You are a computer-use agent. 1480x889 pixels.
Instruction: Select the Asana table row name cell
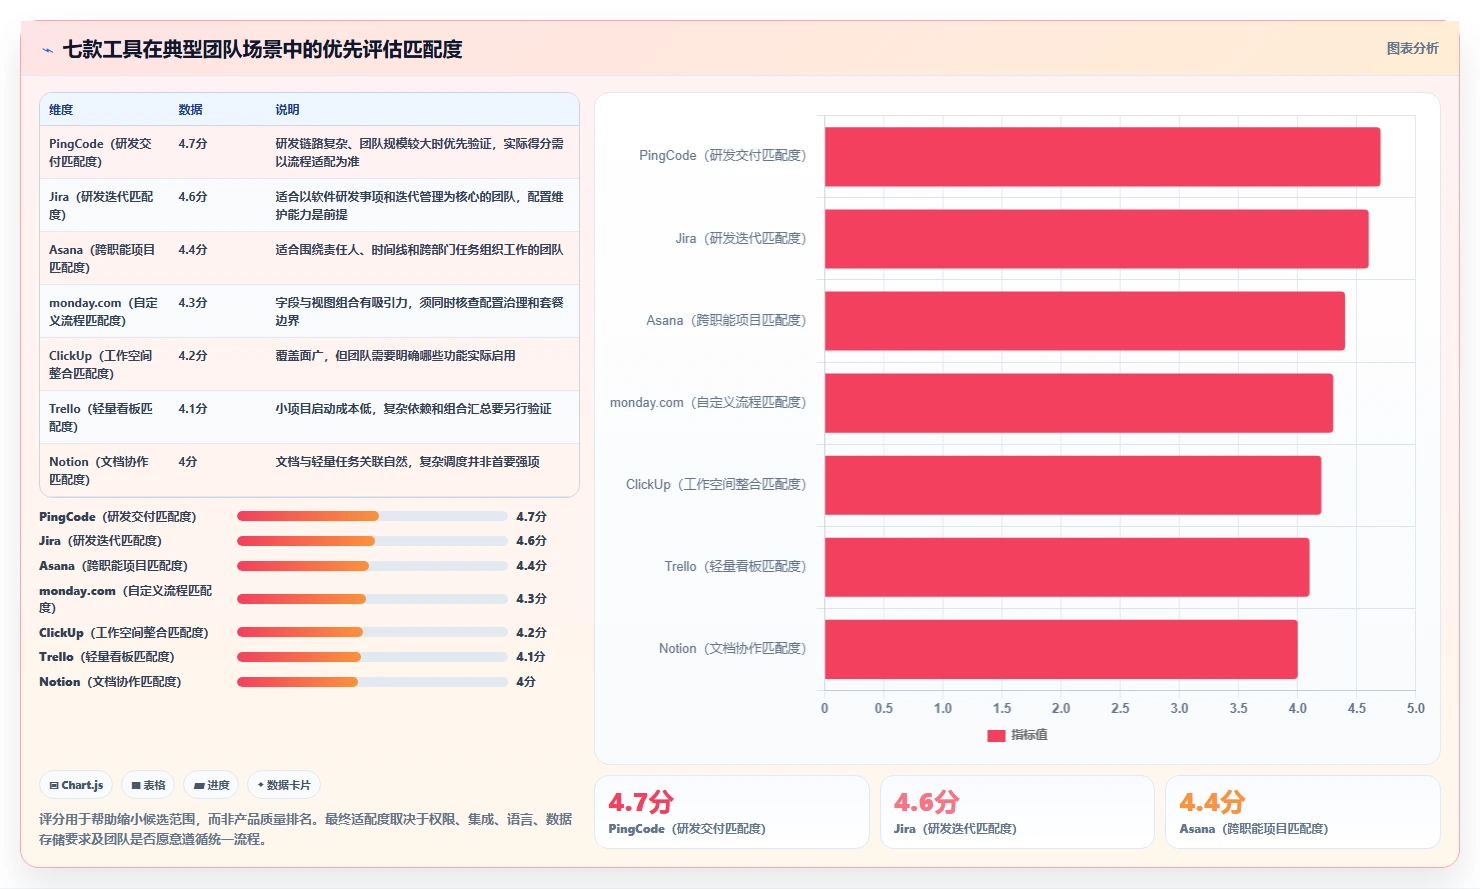tap(104, 259)
